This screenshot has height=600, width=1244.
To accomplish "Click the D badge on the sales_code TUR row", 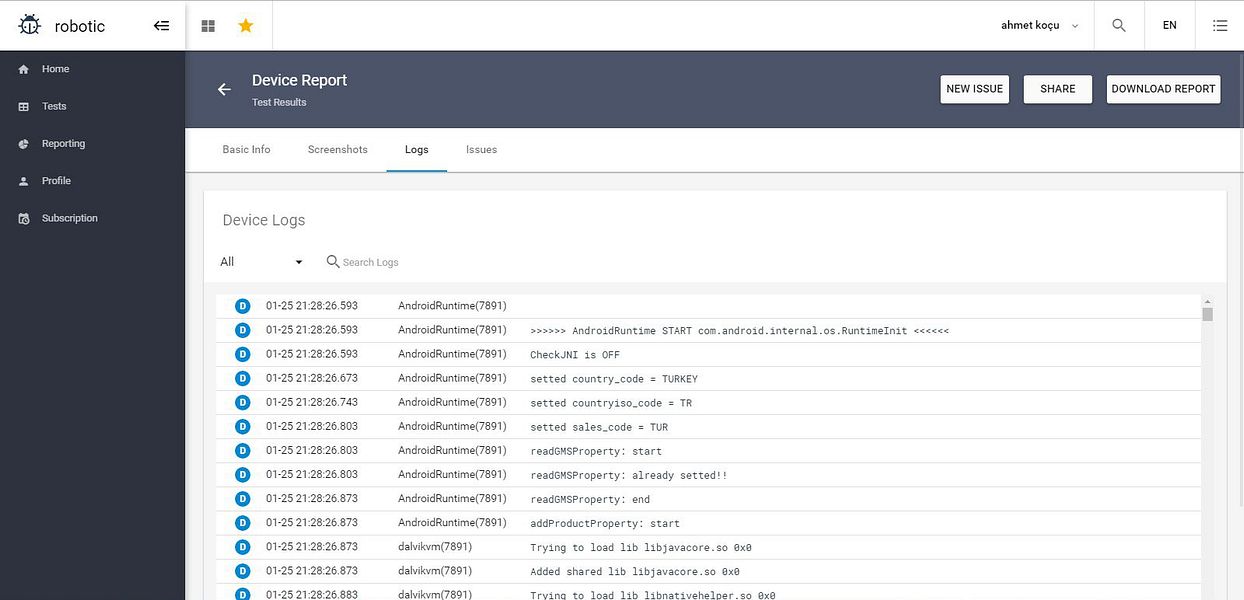I will pyautogui.click(x=242, y=426).
